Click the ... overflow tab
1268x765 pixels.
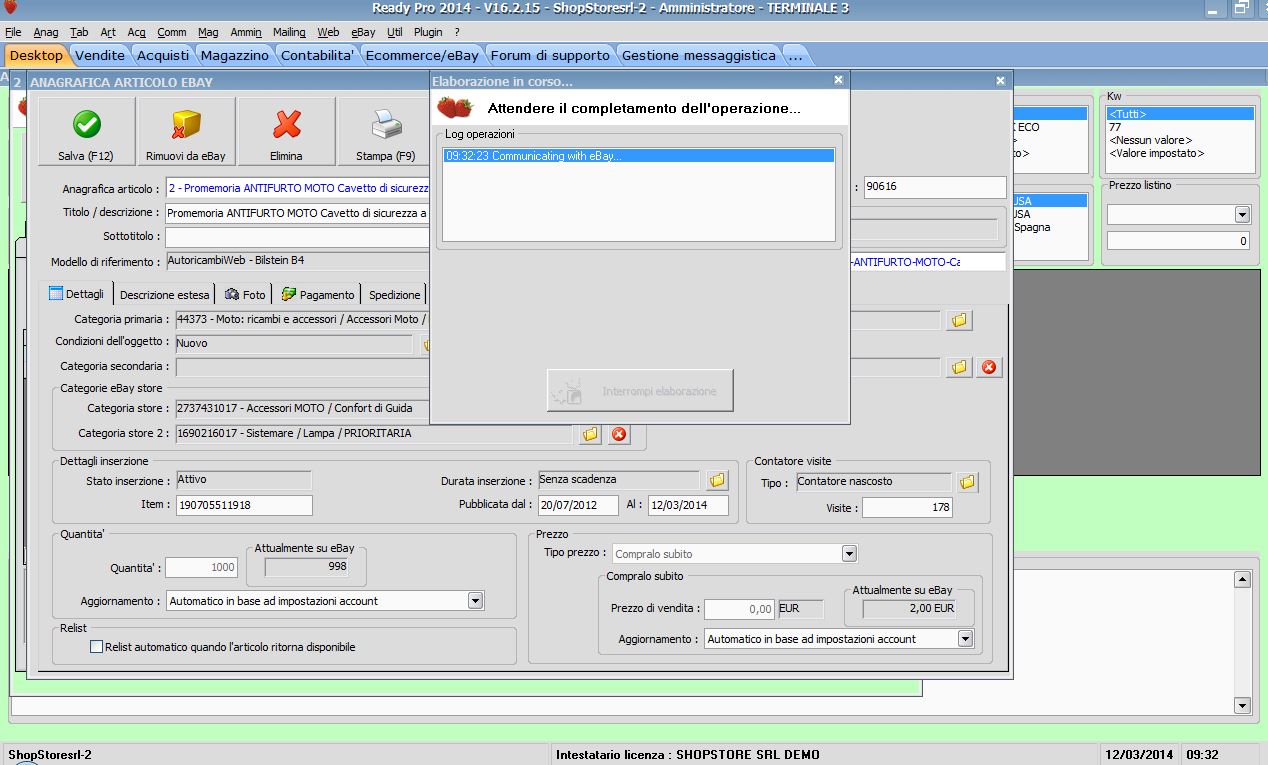pyautogui.click(x=795, y=55)
